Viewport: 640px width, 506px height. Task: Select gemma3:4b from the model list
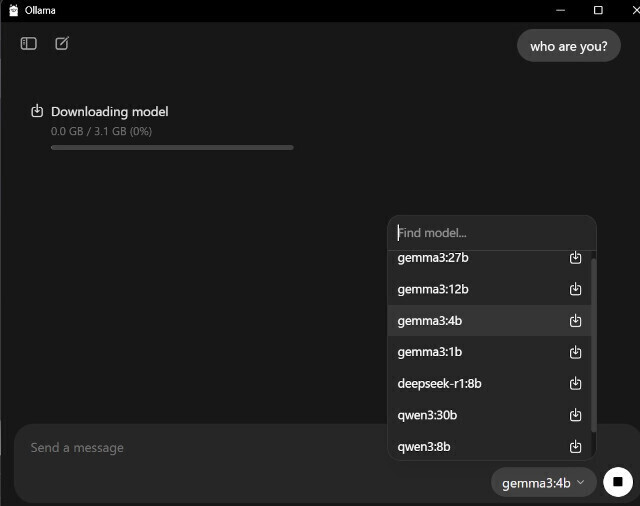pos(489,321)
